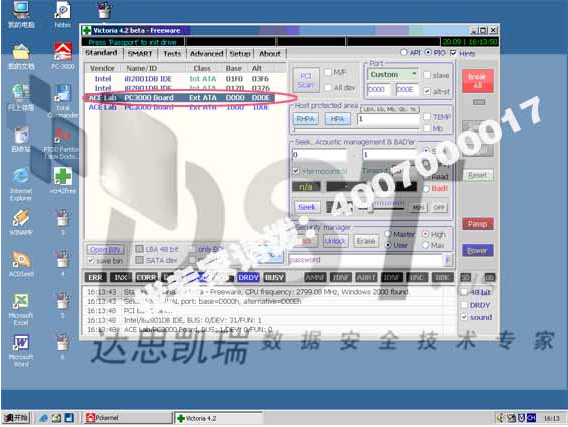Screen dimensions: 568x427
Task: Open desktop icon labeled 6
Action: point(63,347)
